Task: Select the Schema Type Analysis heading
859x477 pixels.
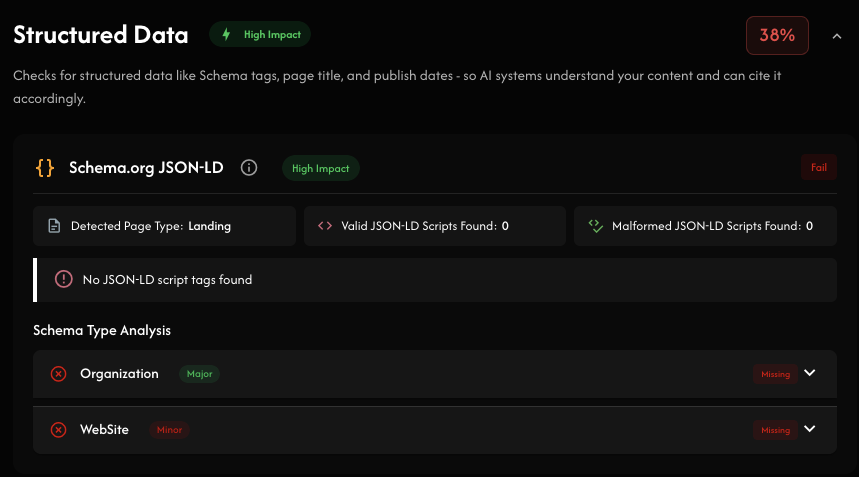Action: point(102,330)
